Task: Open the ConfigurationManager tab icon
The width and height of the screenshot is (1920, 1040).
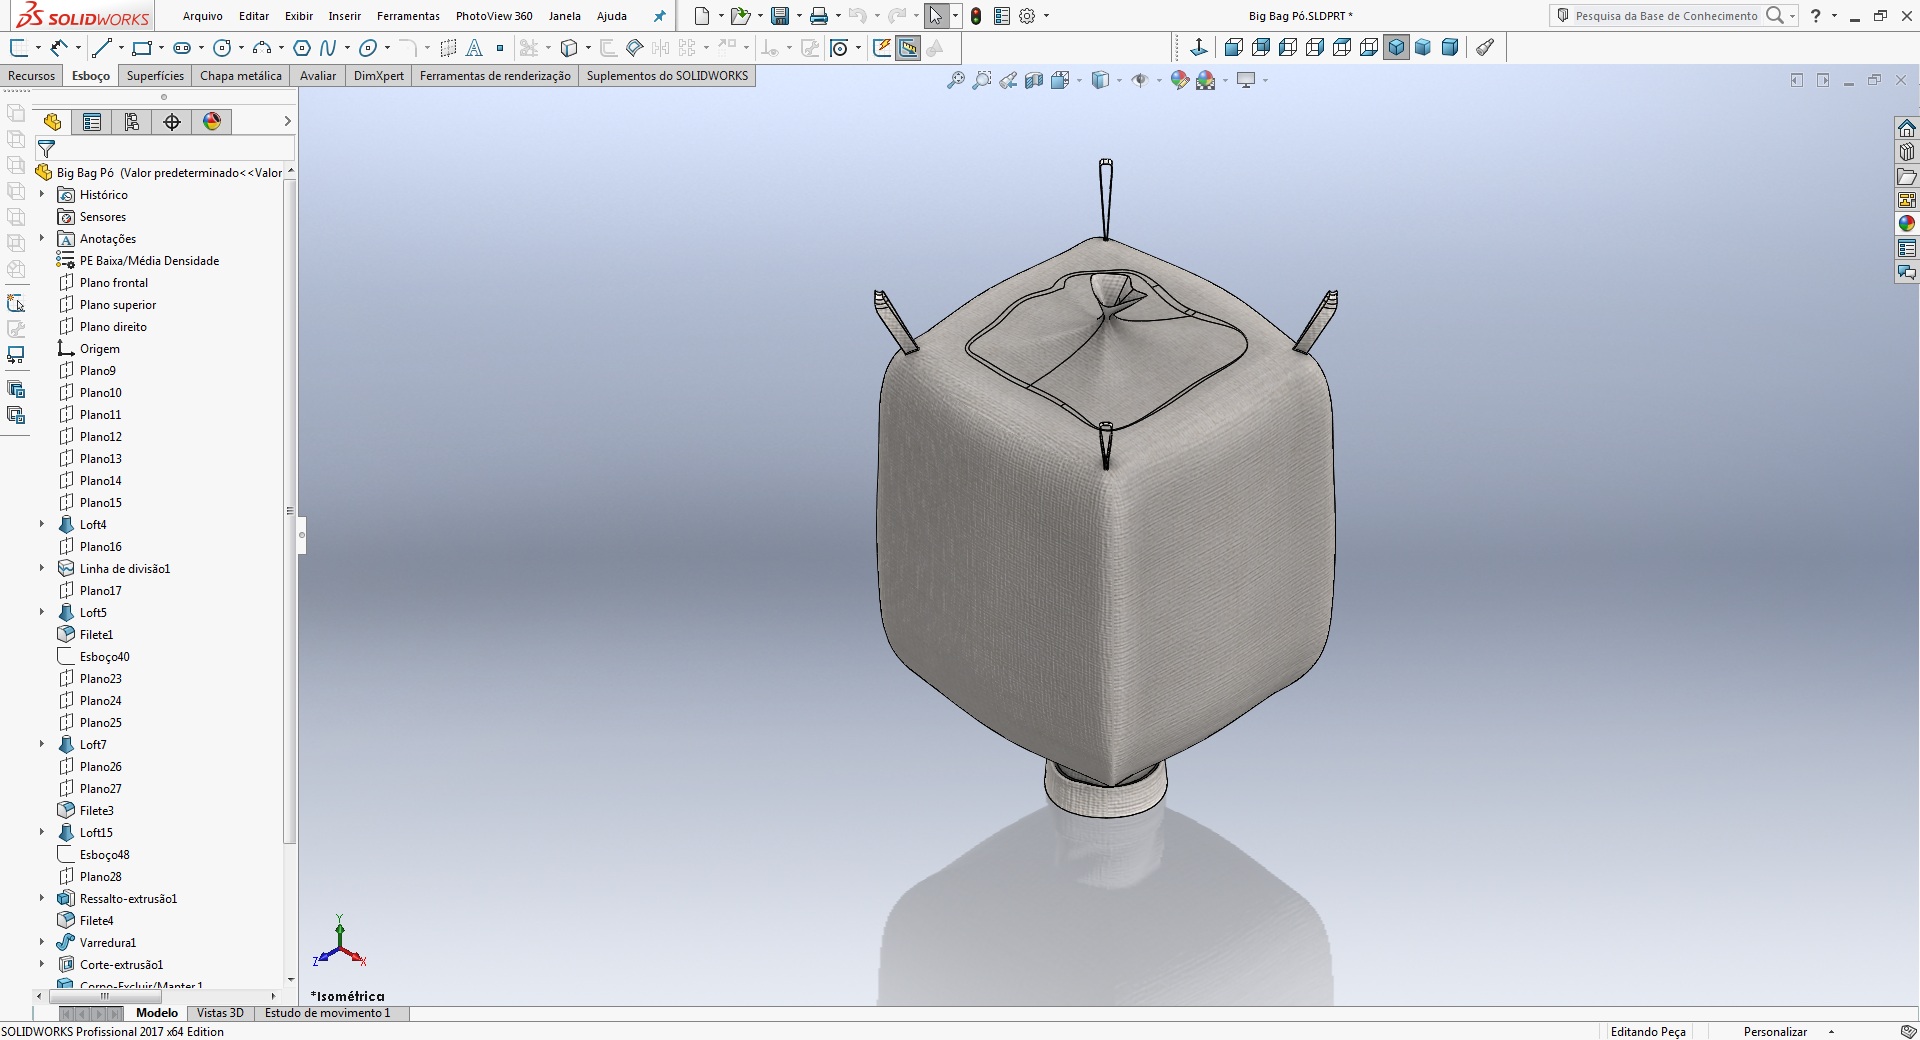Action: pos(132,122)
